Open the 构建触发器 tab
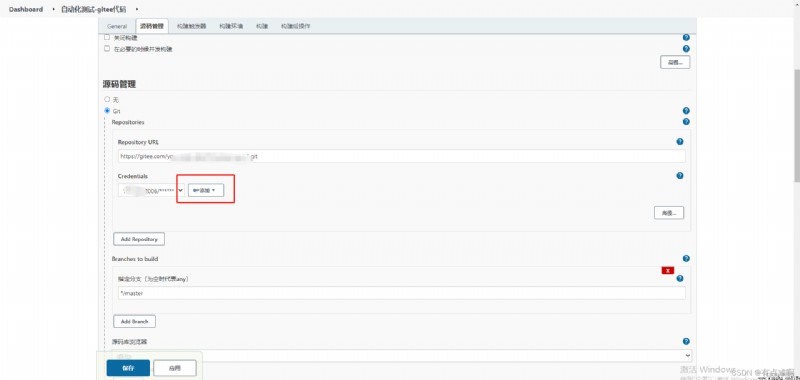The height and width of the screenshot is (380, 800). point(192,26)
